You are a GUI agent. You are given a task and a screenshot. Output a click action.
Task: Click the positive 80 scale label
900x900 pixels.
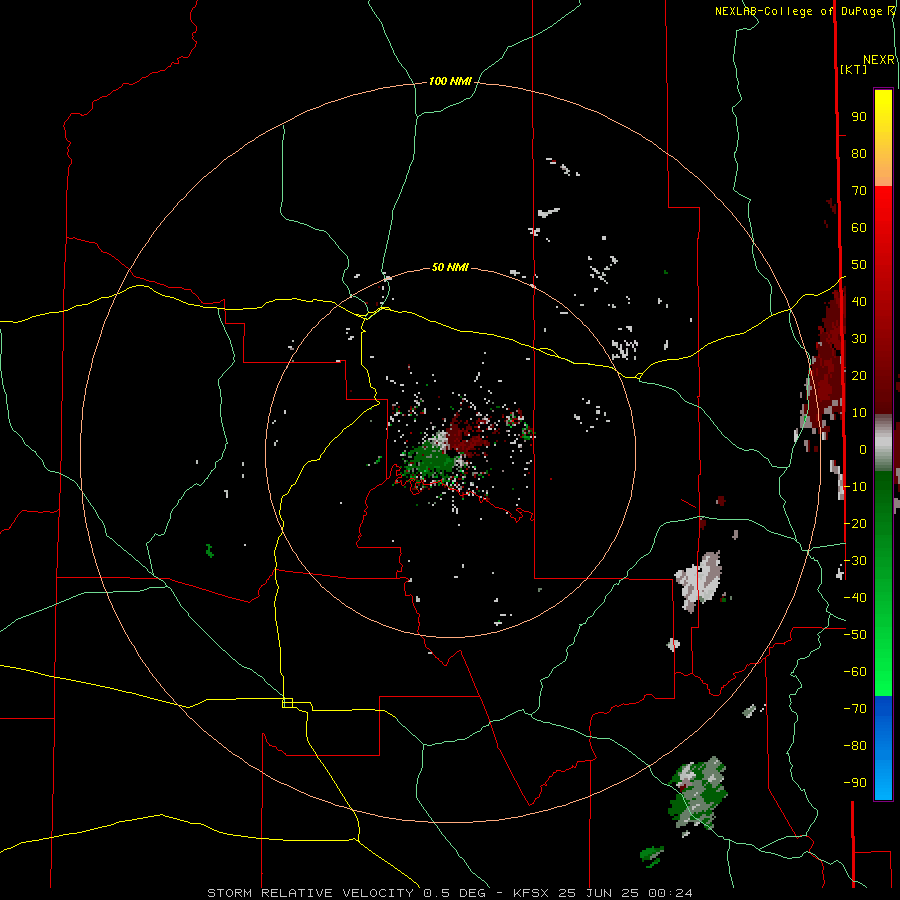(x=859, y=153)
